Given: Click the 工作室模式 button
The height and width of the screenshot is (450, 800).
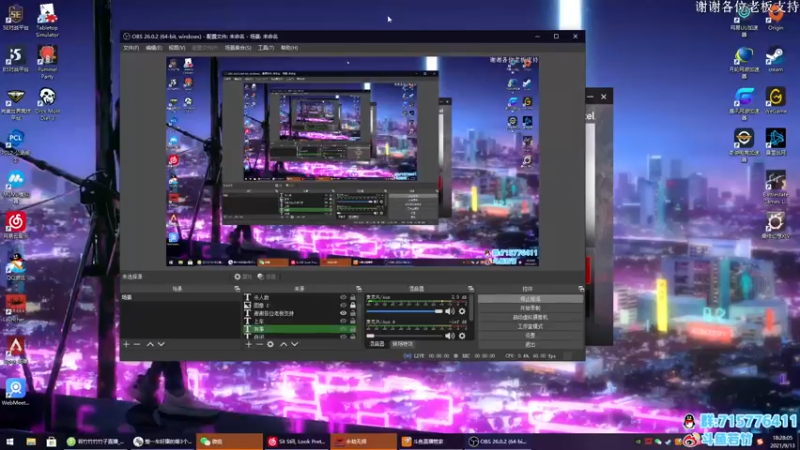Looking at the screenshot, I should click(530, 327).
